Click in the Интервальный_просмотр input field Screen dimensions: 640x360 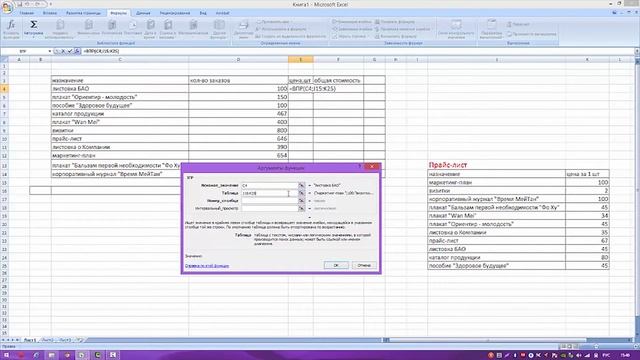[x=269, y=208]
